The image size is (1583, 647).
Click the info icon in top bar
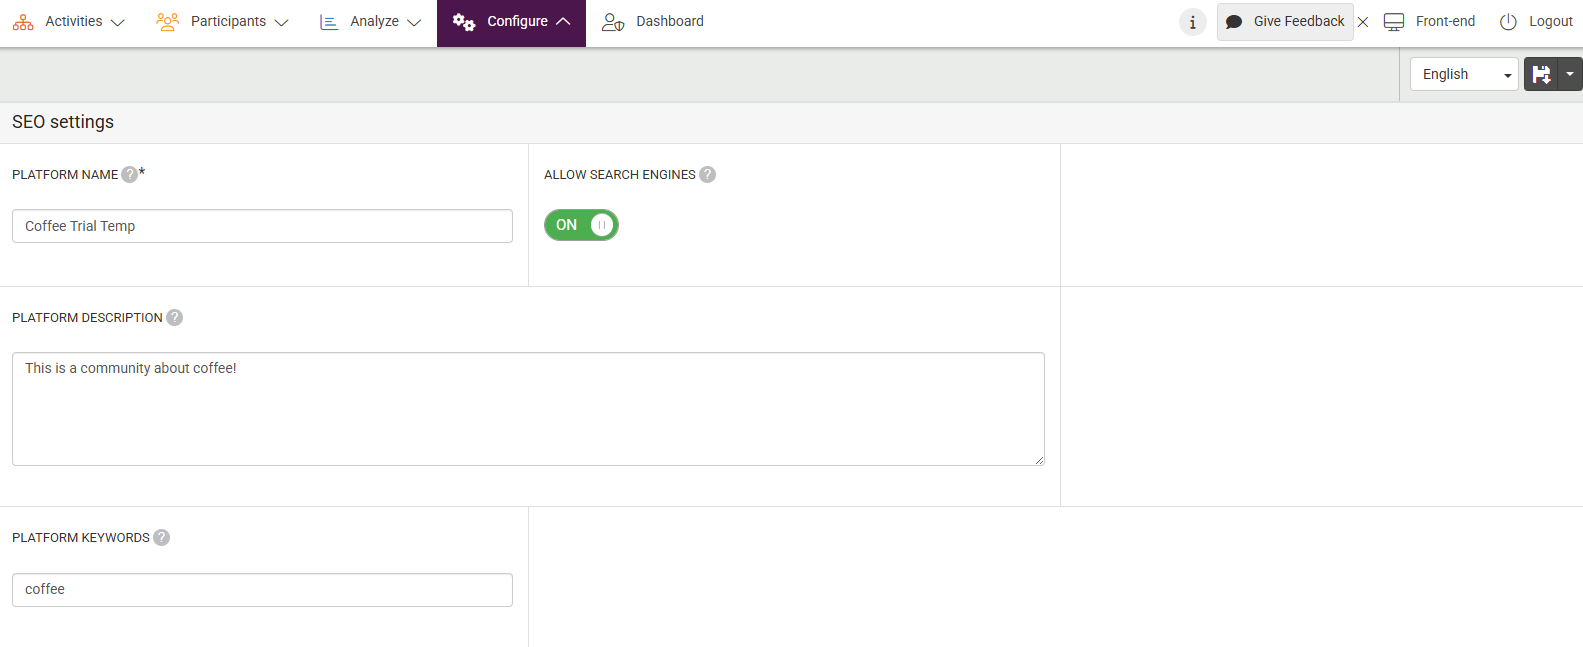[x=1192, y=22]
